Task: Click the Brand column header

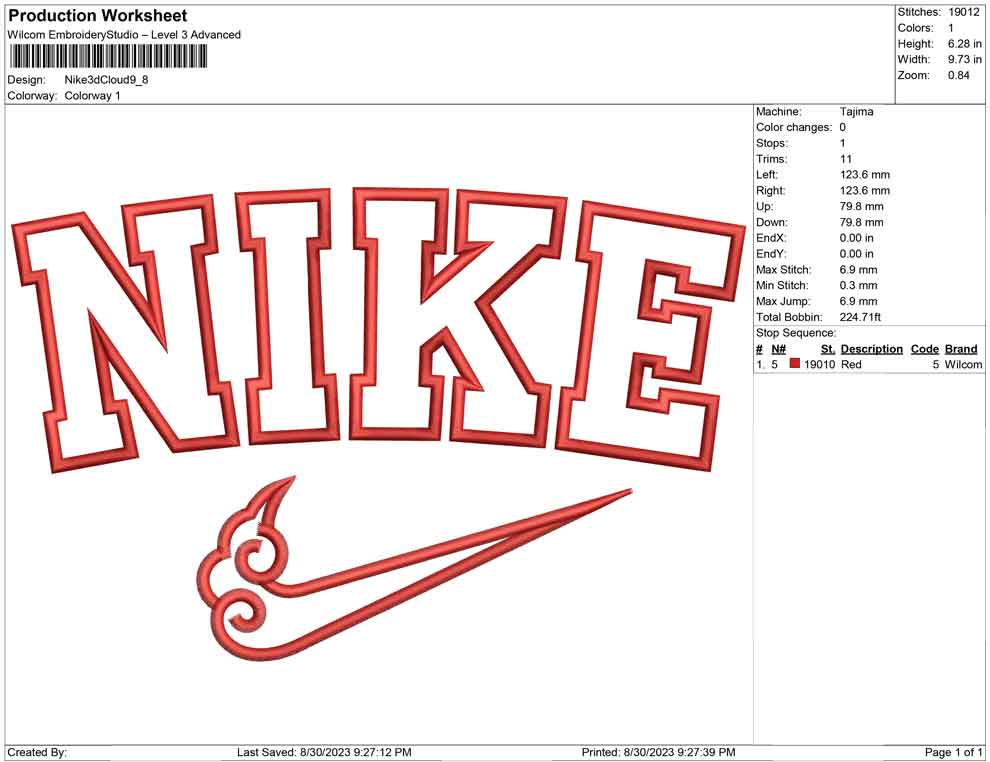Action: (x=961, y=349)
